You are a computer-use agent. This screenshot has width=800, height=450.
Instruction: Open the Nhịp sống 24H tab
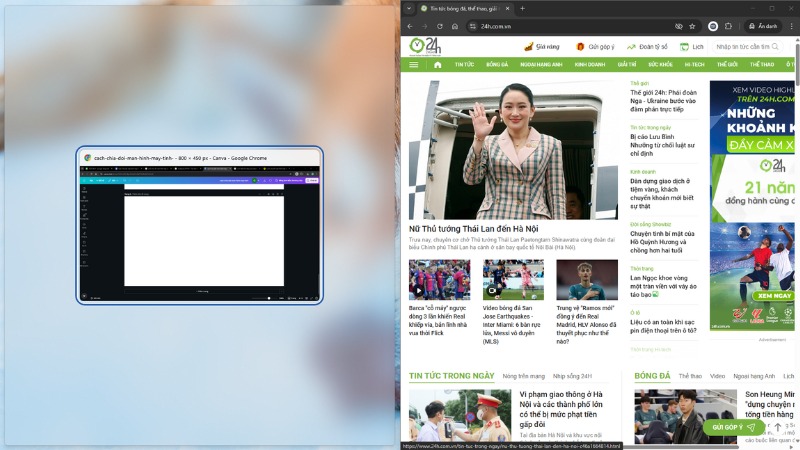pyautogui.click(x=572, y=376)
